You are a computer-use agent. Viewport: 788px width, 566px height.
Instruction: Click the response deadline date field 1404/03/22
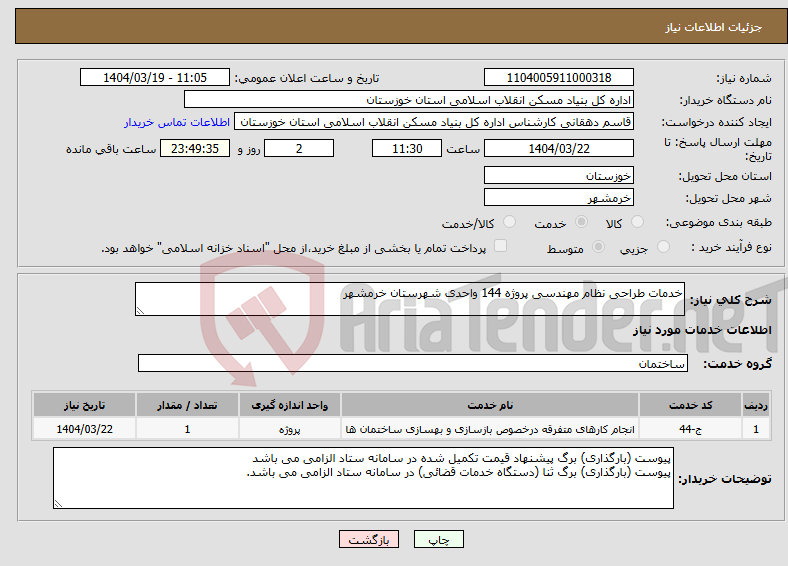click(558, 148)
